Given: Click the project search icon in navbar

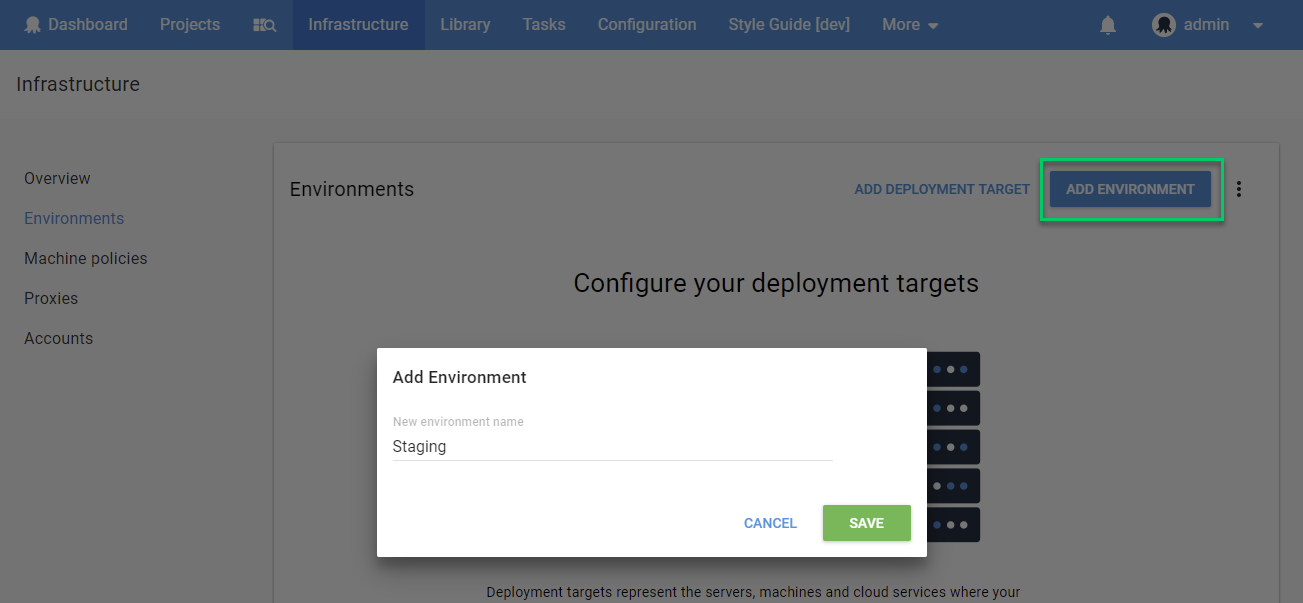Looking at the screenshot, I should click(264, 25).
